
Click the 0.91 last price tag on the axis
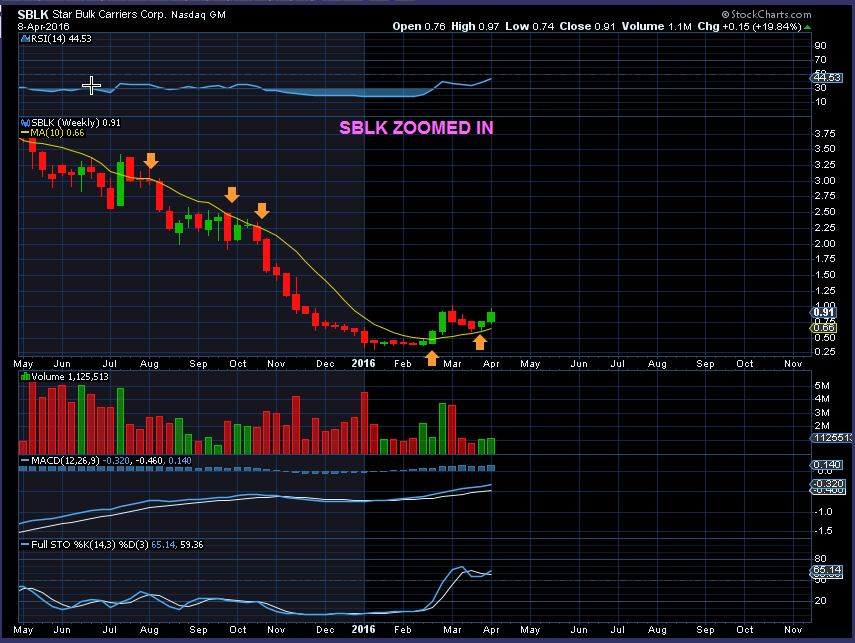(824, 313)
